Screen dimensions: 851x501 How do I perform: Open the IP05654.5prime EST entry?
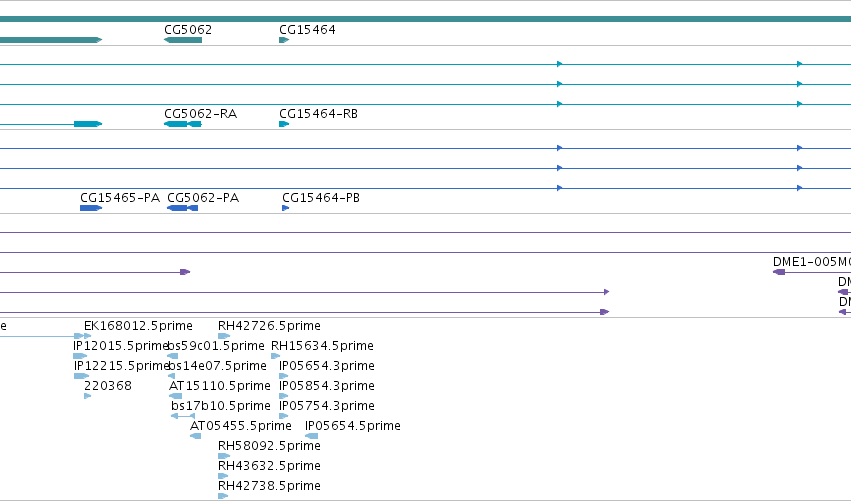pyautogui.click(x=353, y=427)
